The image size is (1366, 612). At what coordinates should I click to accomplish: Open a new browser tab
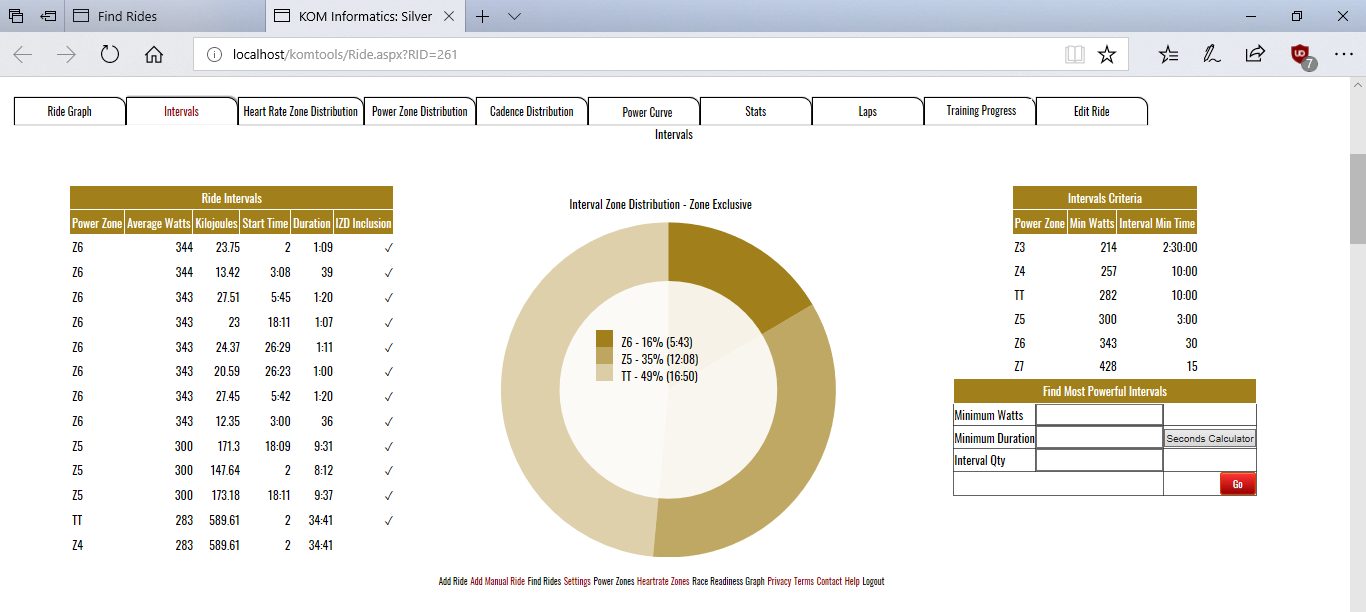click(x=483, y=17)
